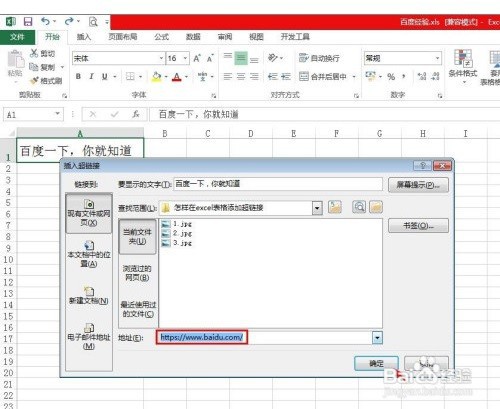Select 电子邮件地址 link-to option
This screenshot has height=409, width=500.
pyautogui.click(x=89, y=337)
